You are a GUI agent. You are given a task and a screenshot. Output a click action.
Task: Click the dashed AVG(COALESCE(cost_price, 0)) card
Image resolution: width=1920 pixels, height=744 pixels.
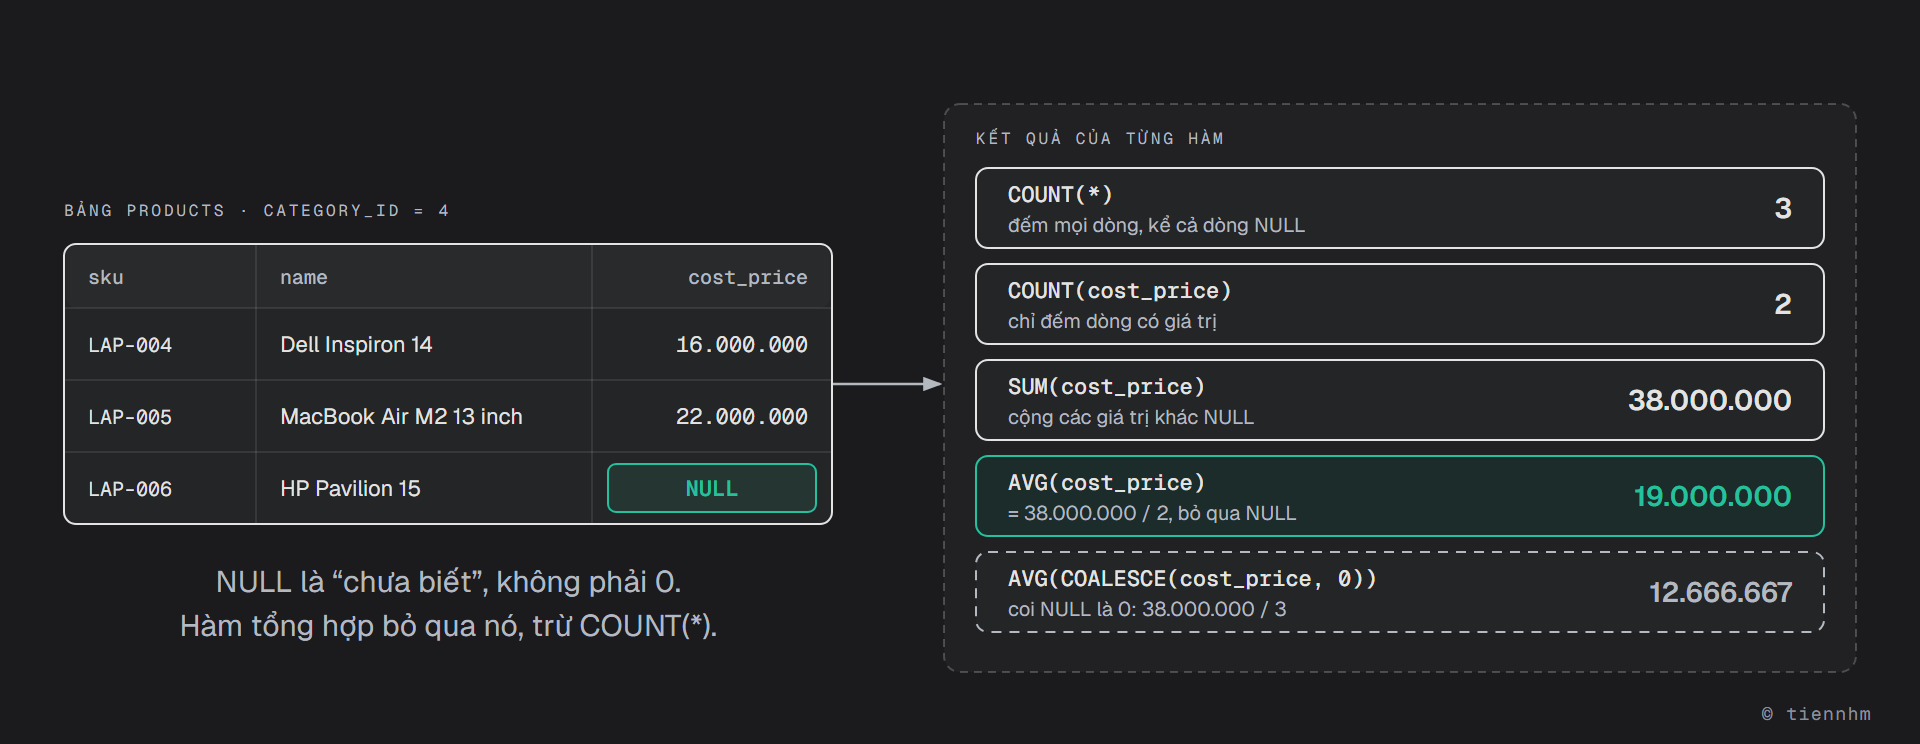1399,592
